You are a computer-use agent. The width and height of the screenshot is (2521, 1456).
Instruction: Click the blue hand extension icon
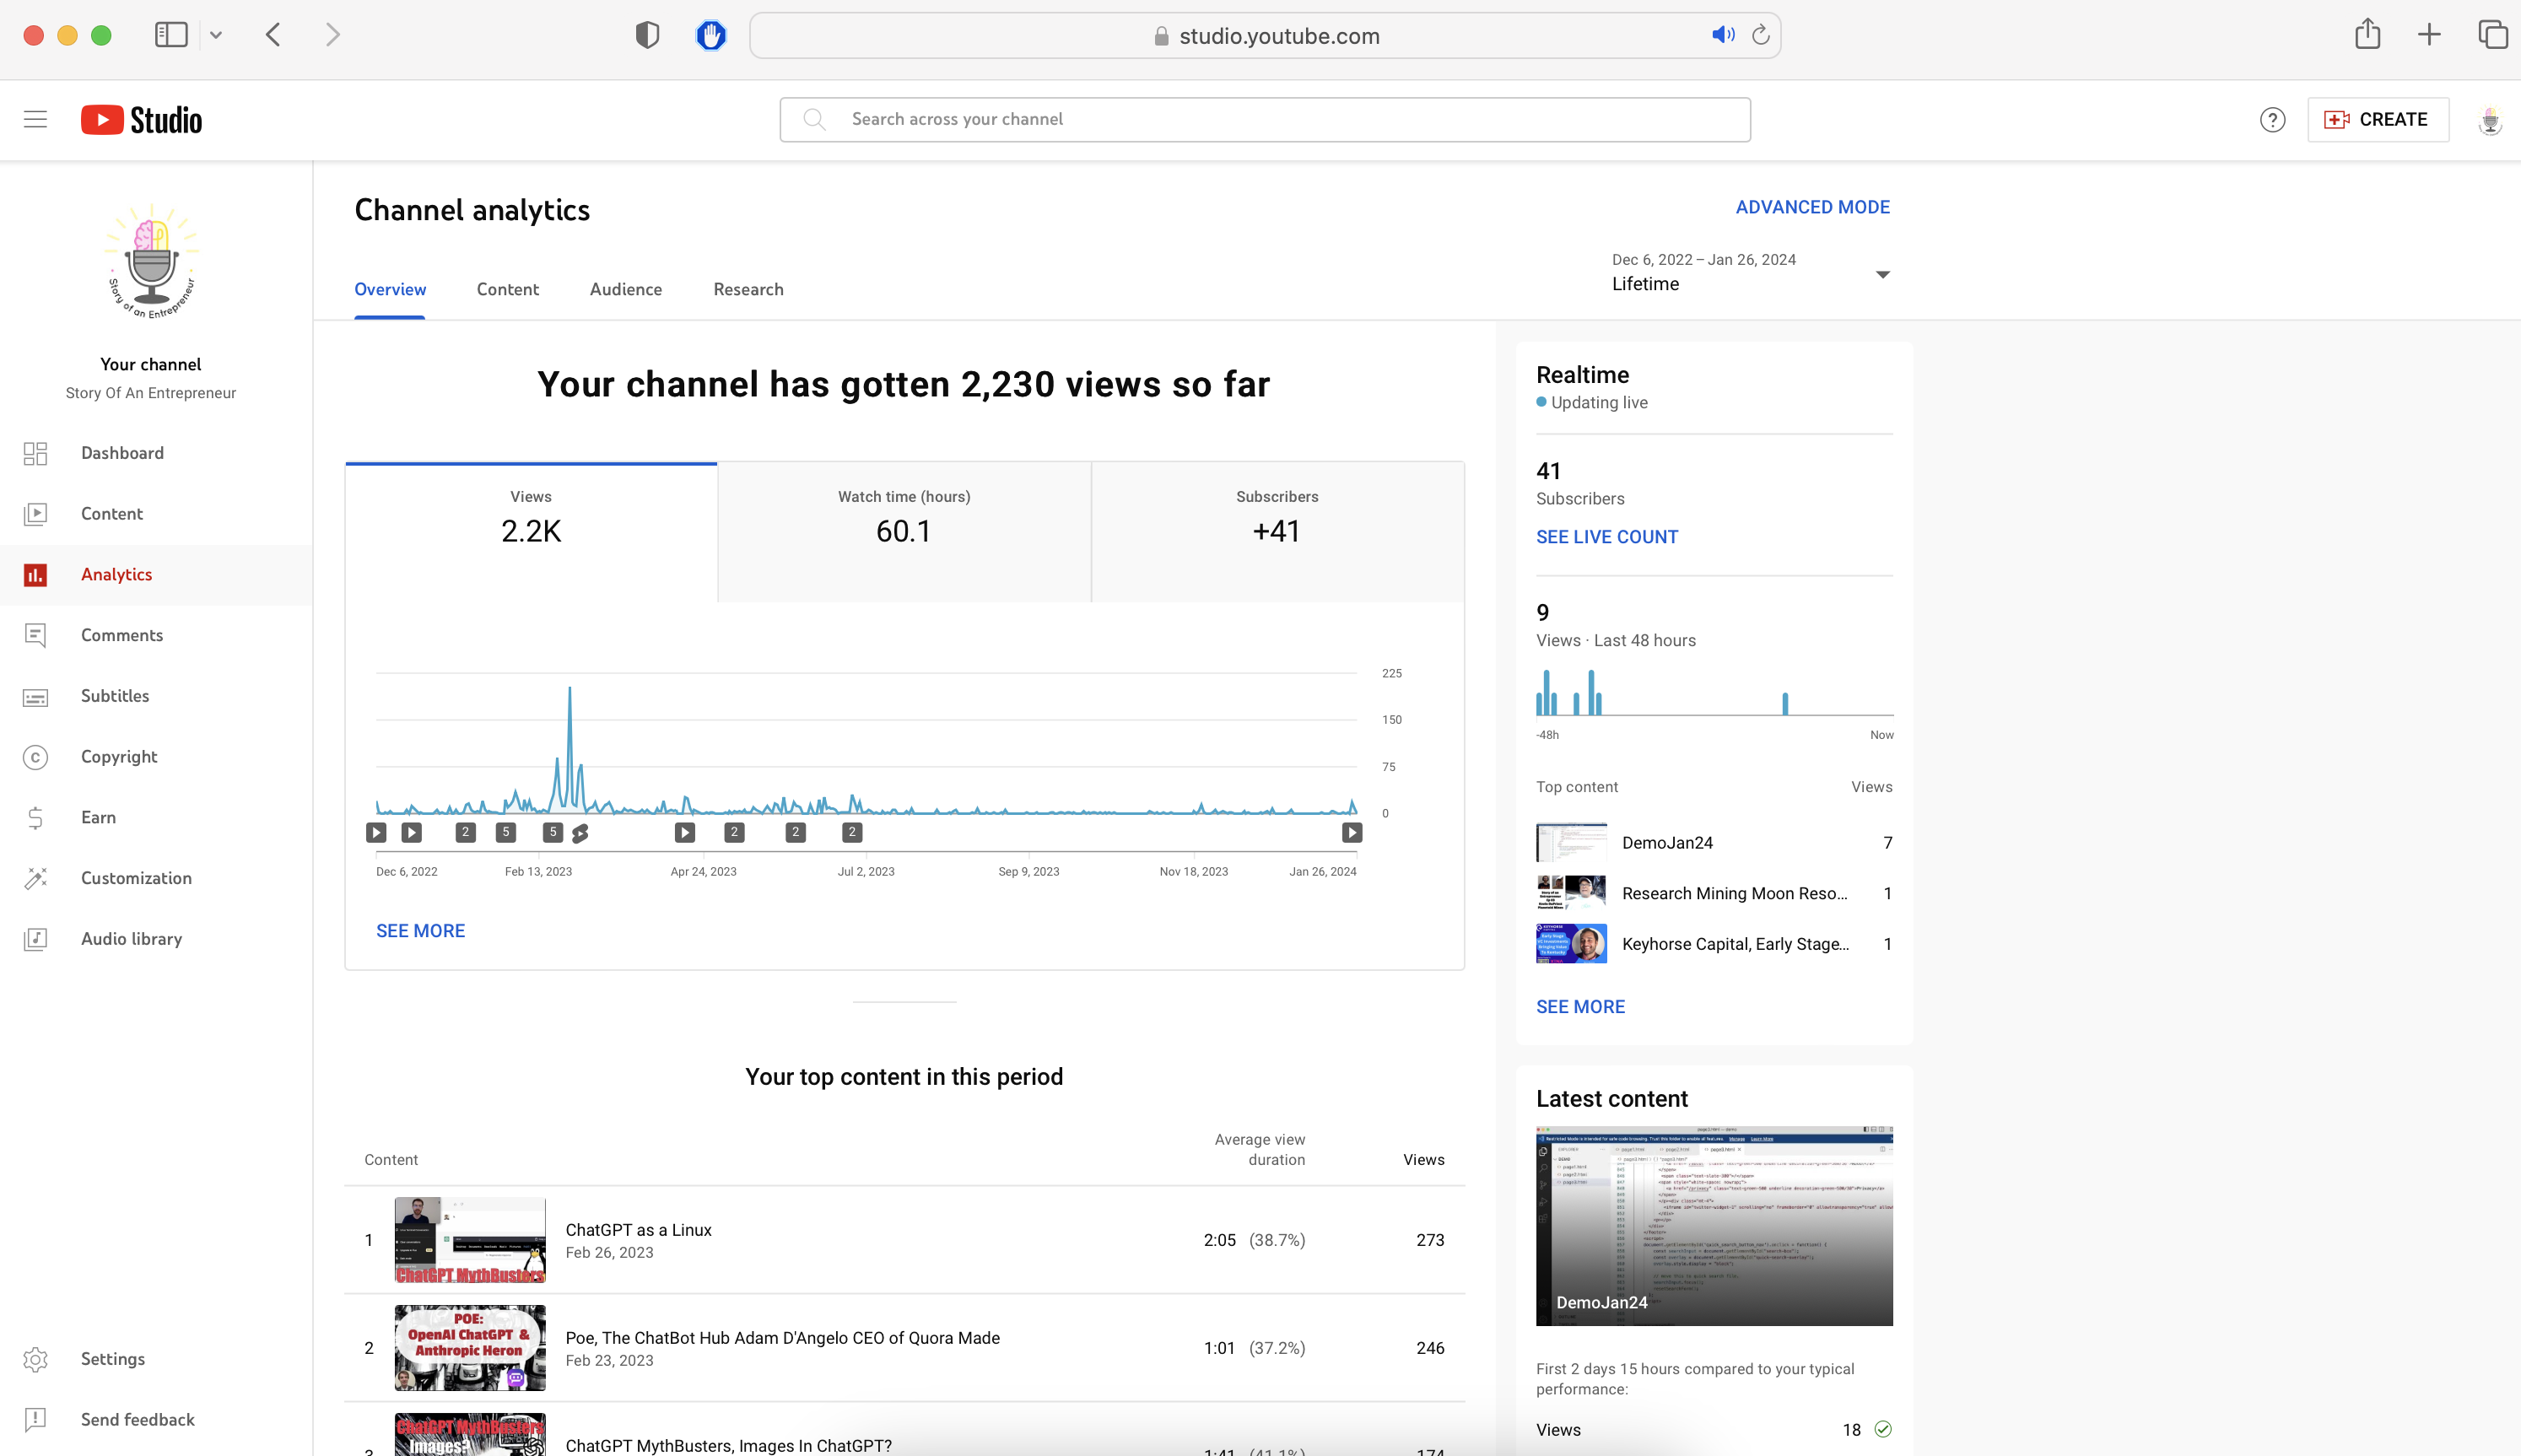pos(711,35)
